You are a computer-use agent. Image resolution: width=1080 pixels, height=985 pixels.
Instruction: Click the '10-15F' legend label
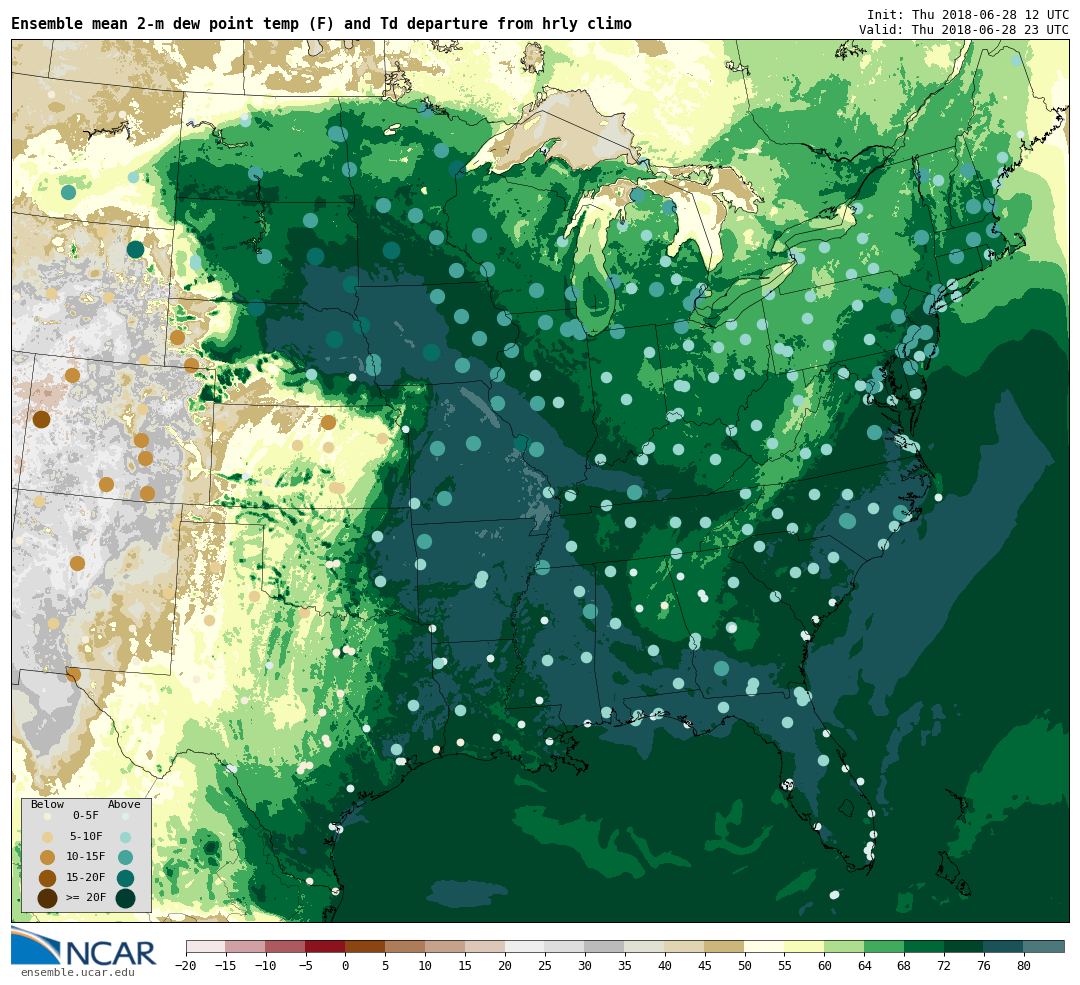[86, 858]
